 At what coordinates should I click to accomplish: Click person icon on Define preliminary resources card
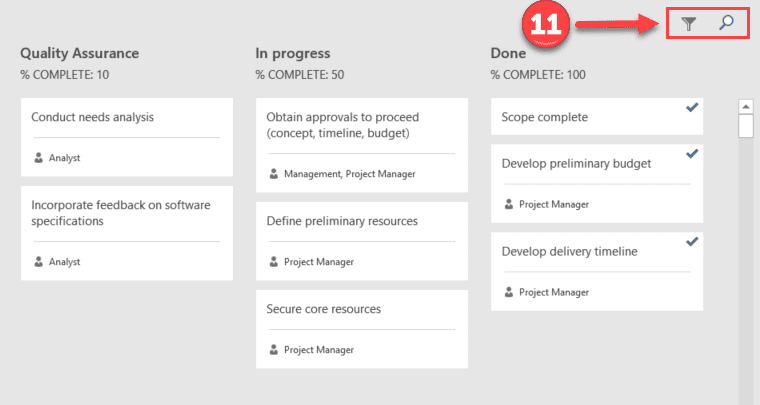pyautogui.click(x=273, y=262)
